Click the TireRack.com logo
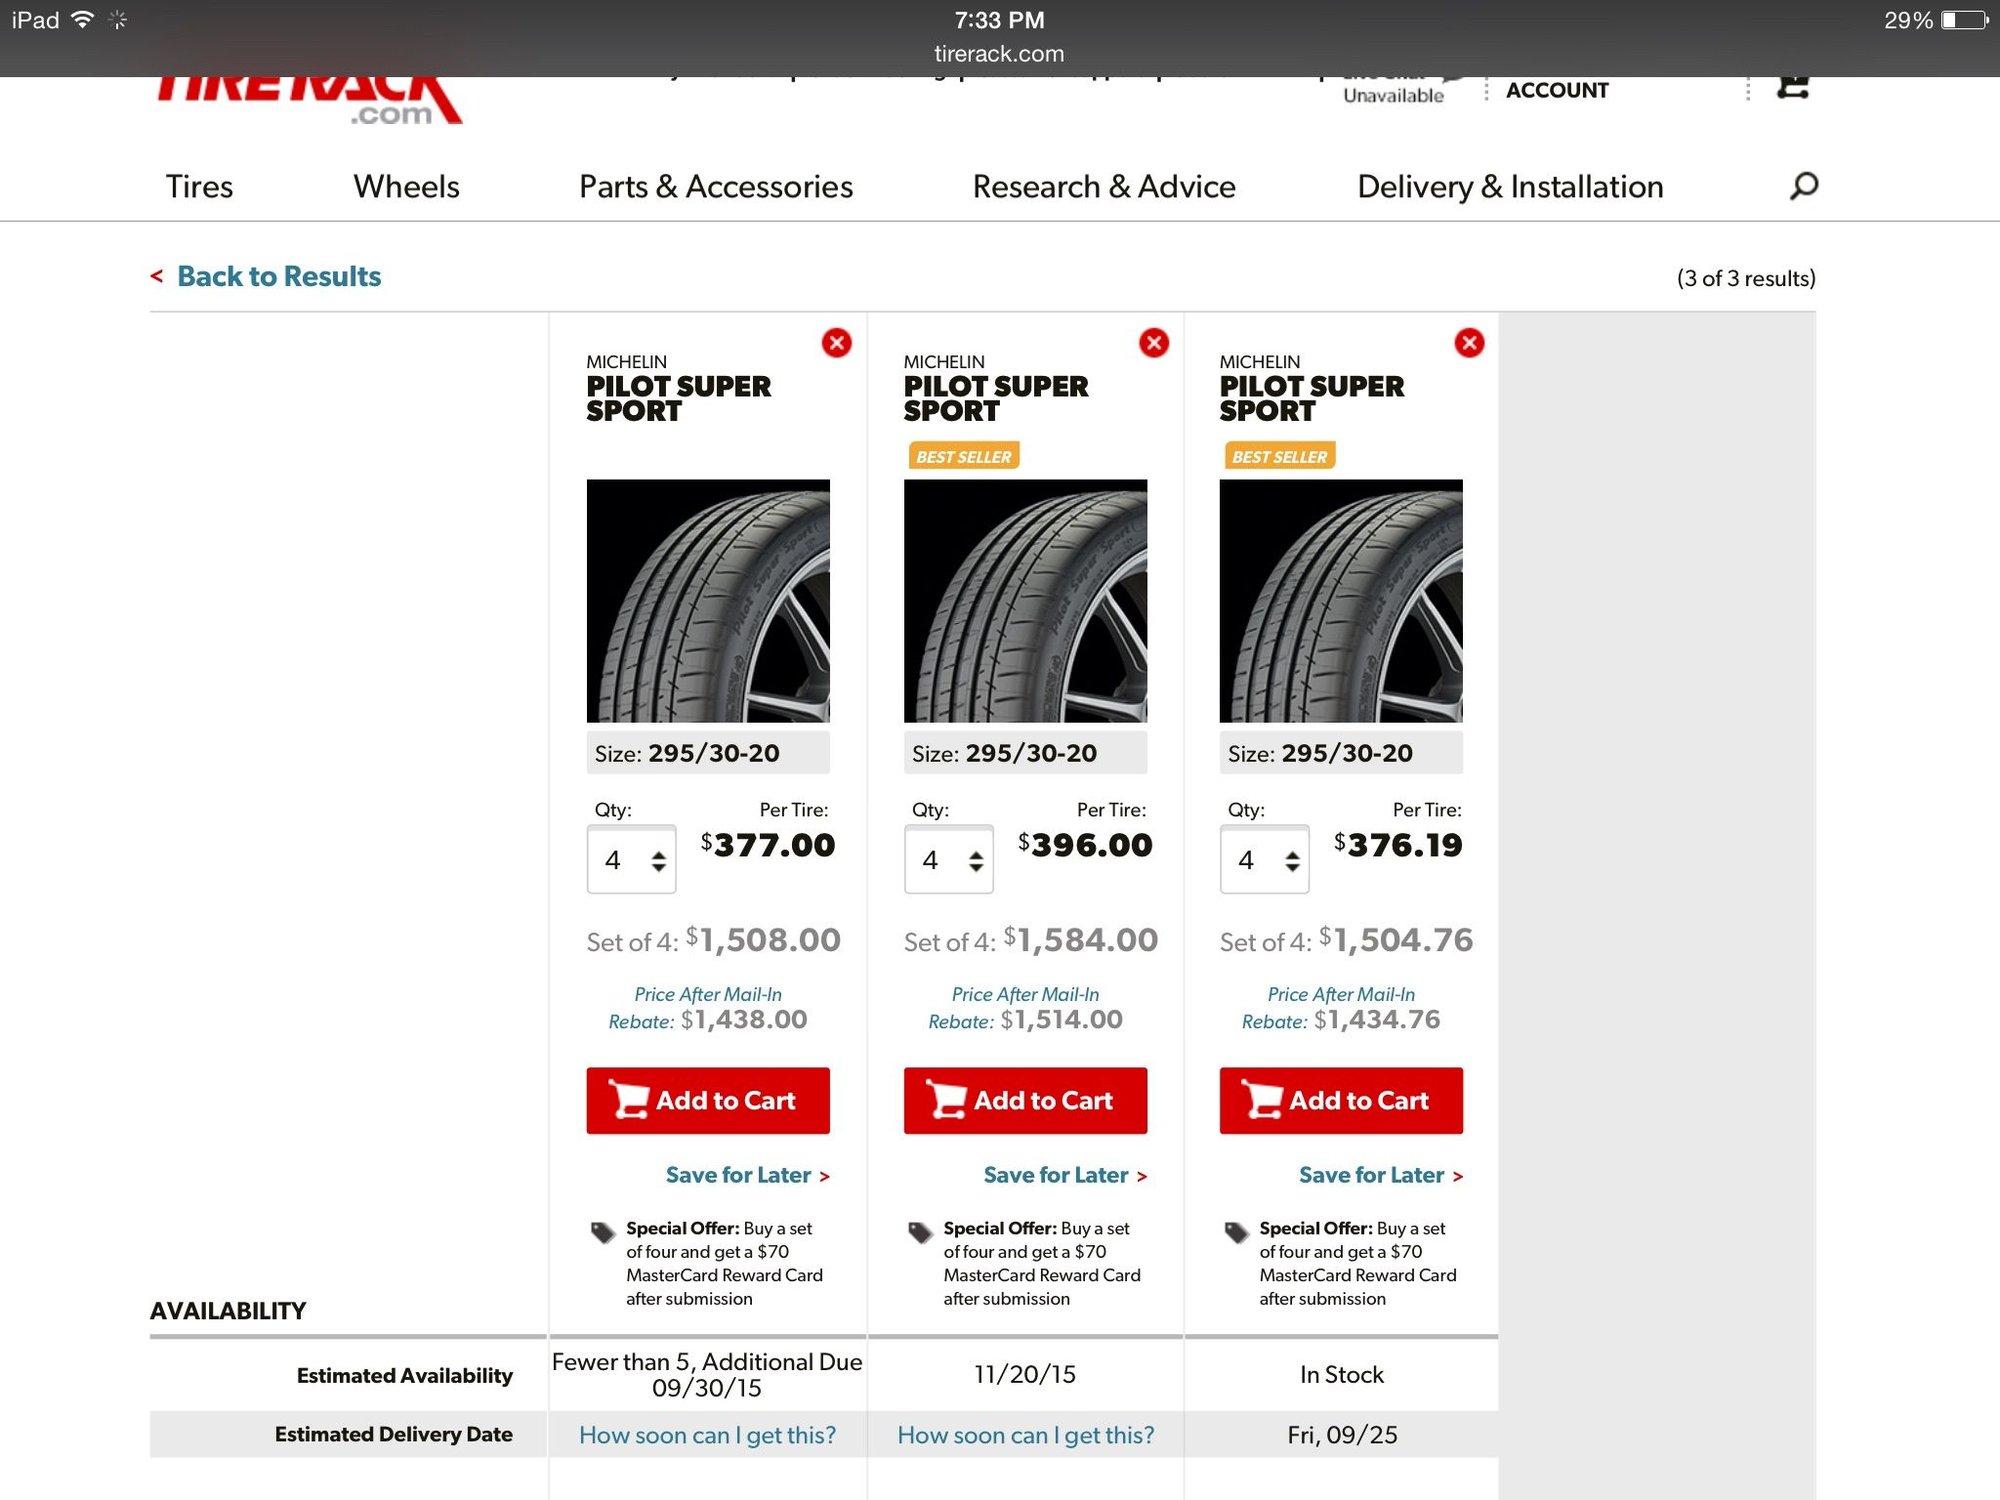Screen dimensions: 2000x1500 308,101
